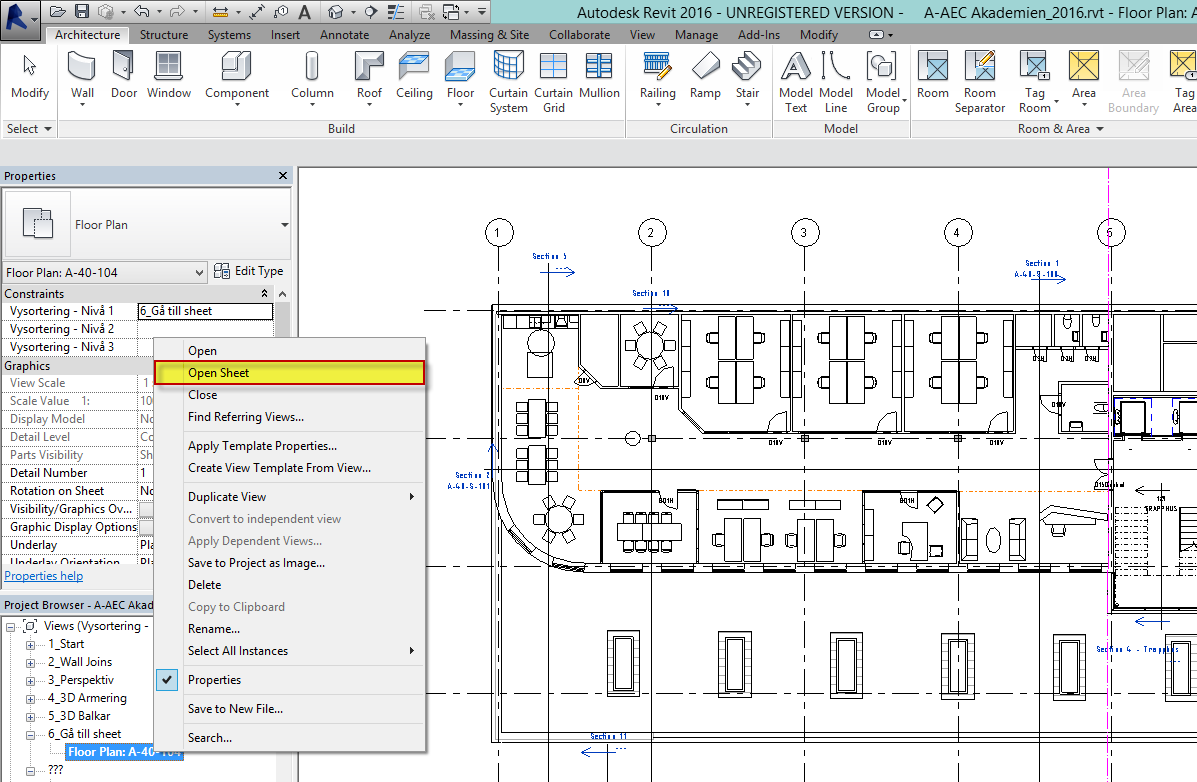
Task: Select the Roof tool
Action: pyautogui.click(x=369, y=75)
